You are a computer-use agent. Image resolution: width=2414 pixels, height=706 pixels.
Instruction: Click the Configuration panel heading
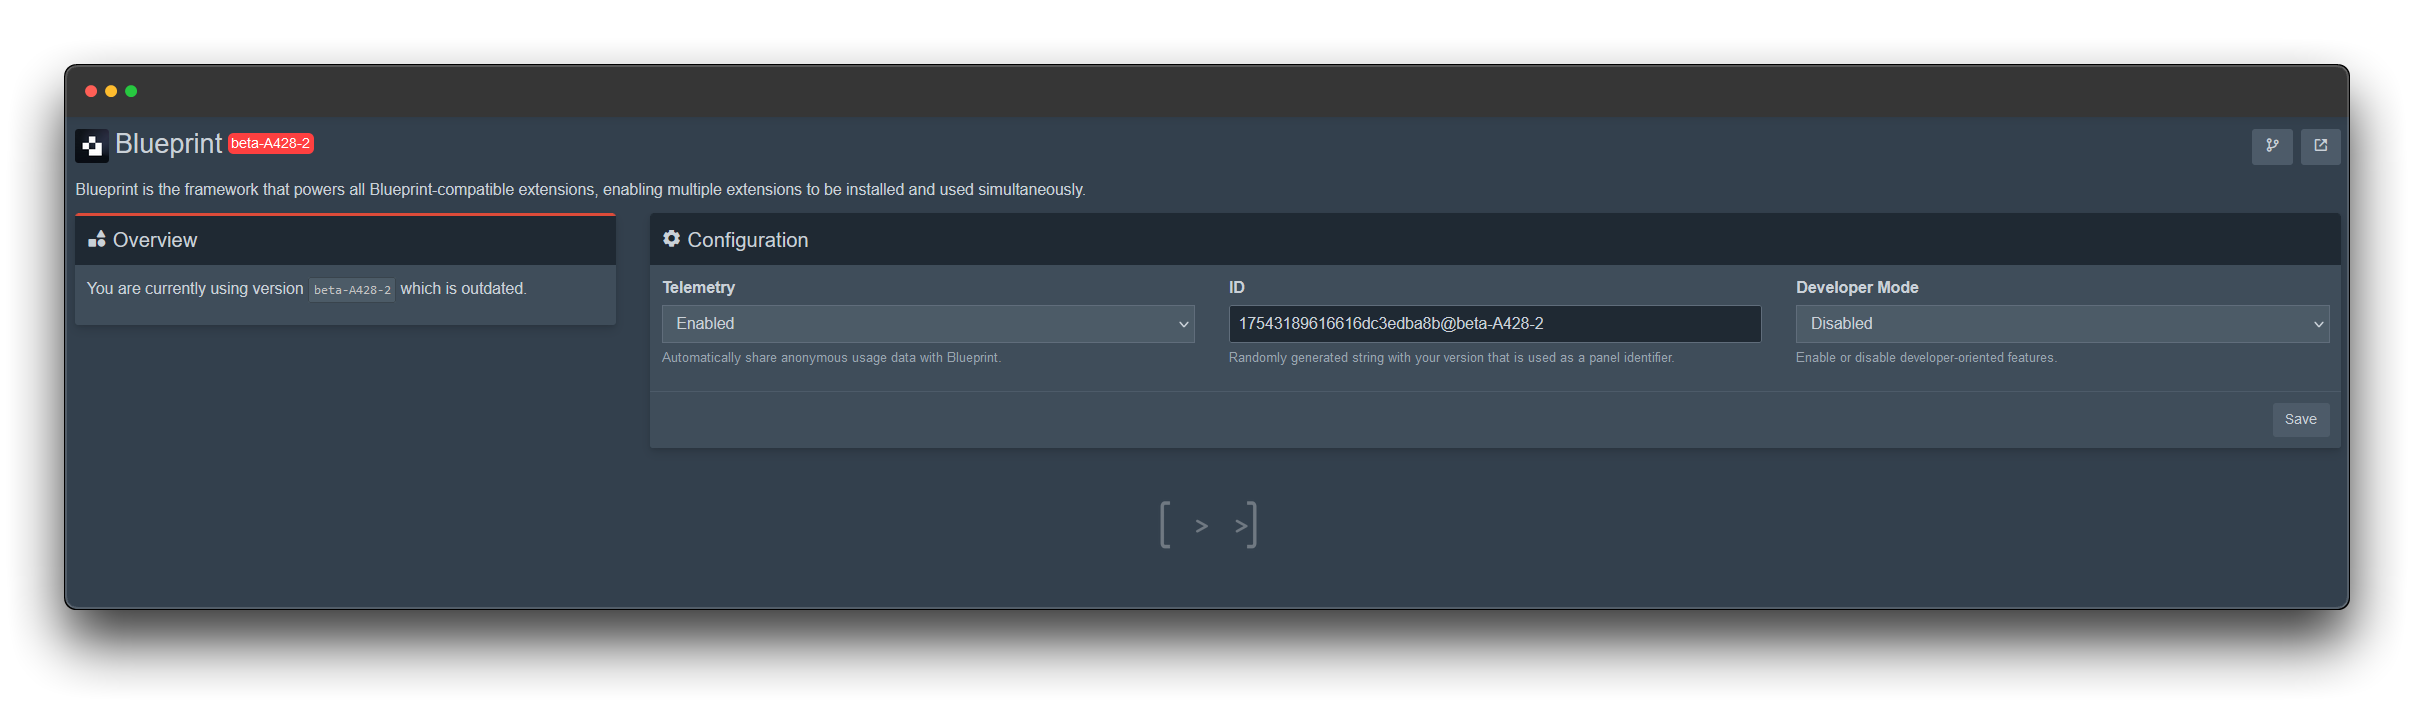coord(748,240)
